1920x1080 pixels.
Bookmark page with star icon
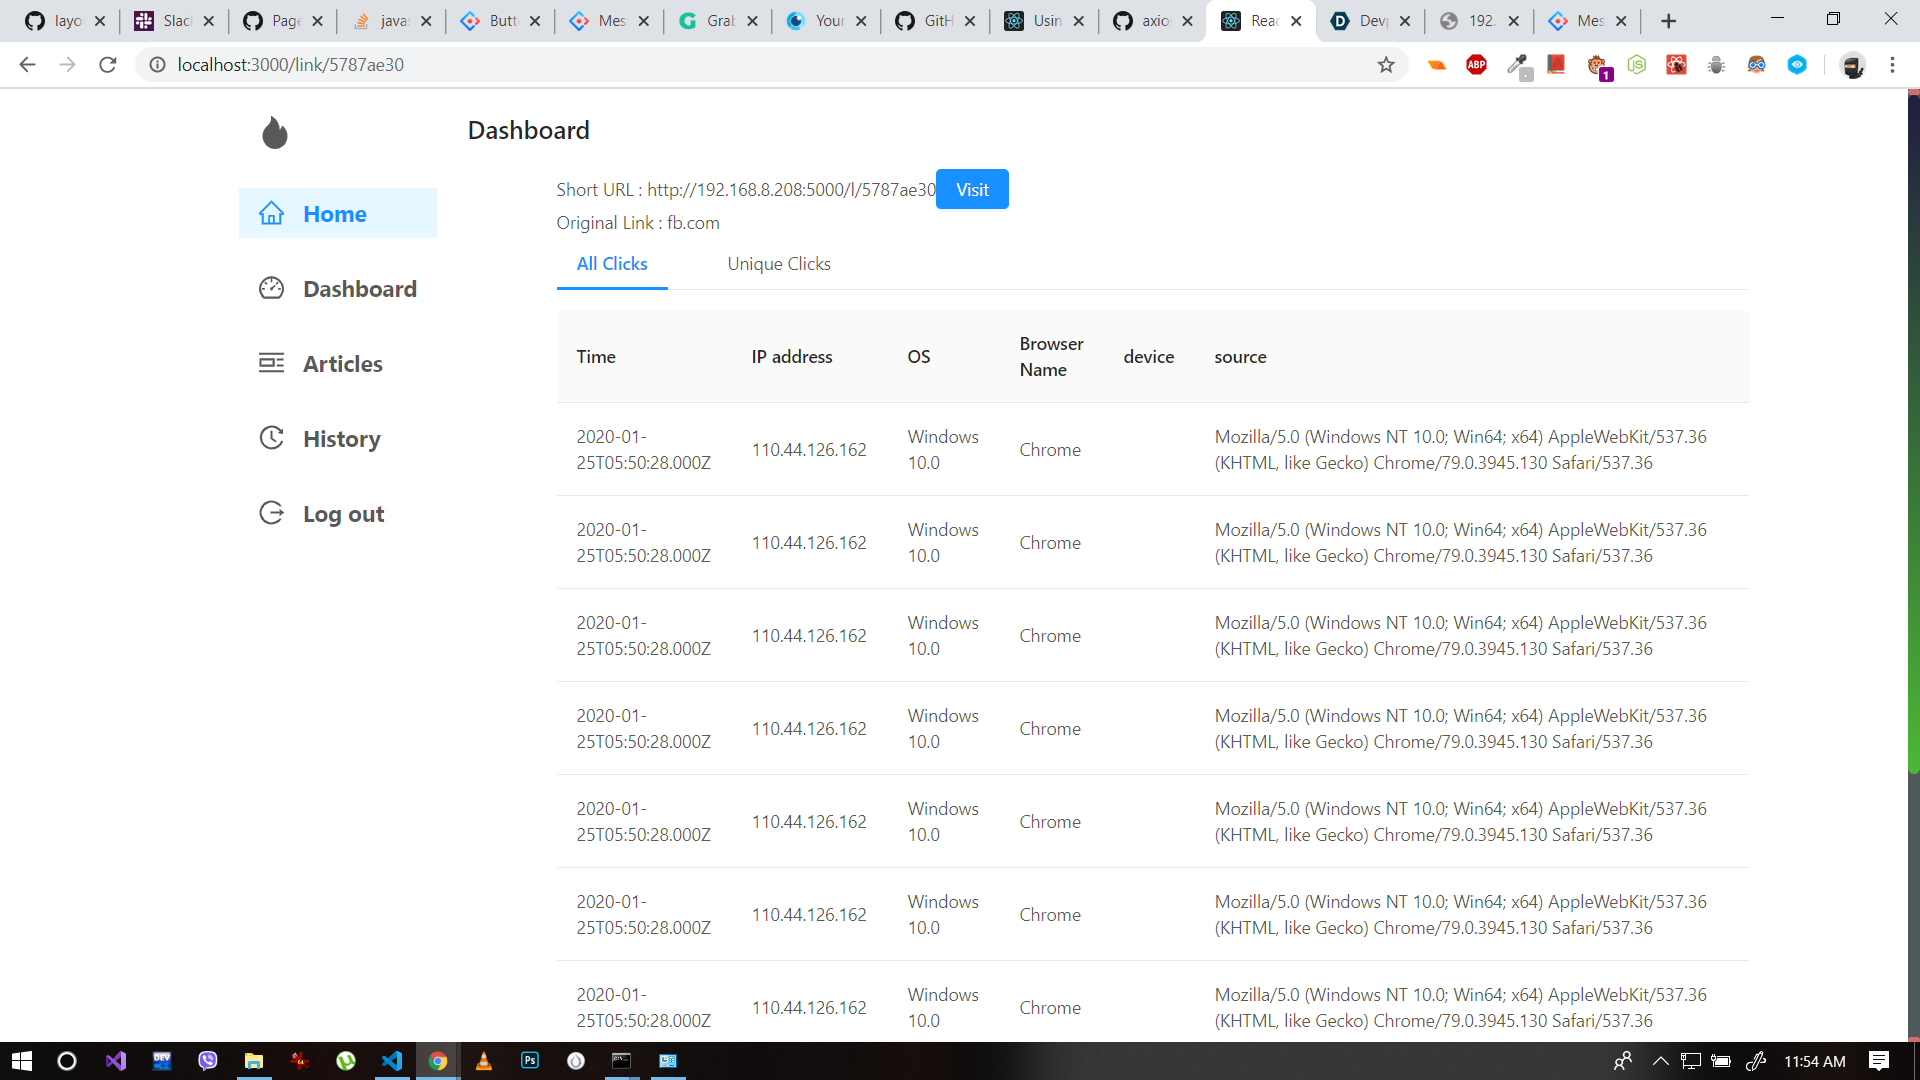pyautogui.click(x=1386, y=65)
